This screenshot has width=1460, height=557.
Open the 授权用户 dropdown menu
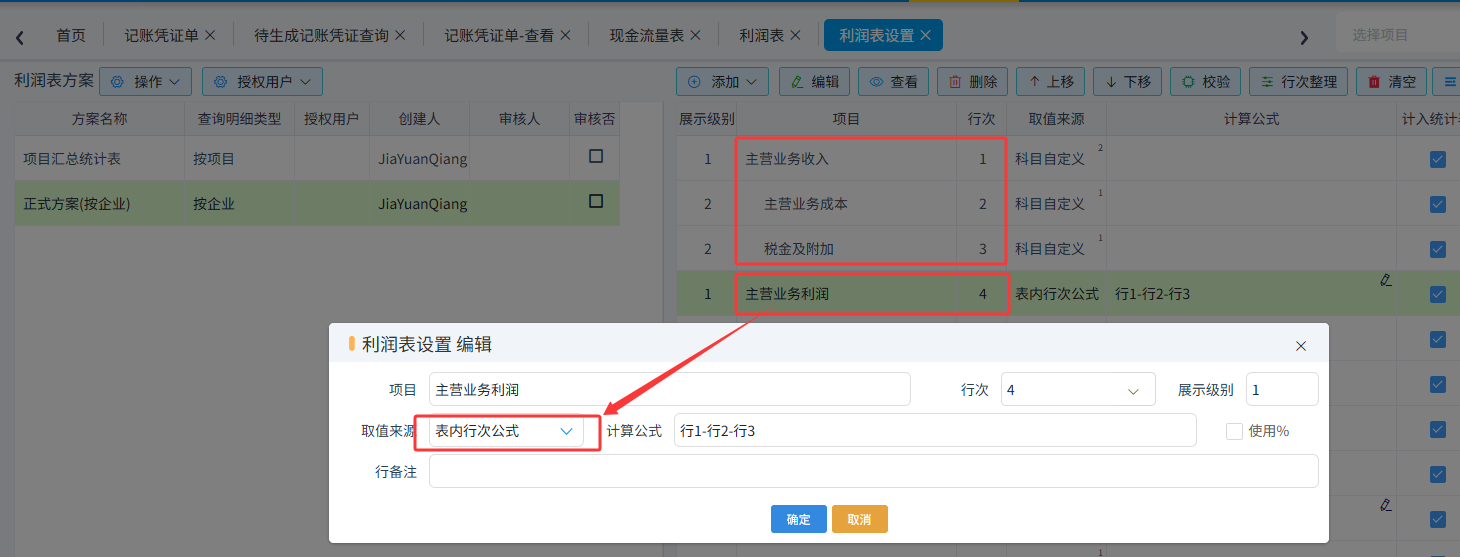point(262,81)
